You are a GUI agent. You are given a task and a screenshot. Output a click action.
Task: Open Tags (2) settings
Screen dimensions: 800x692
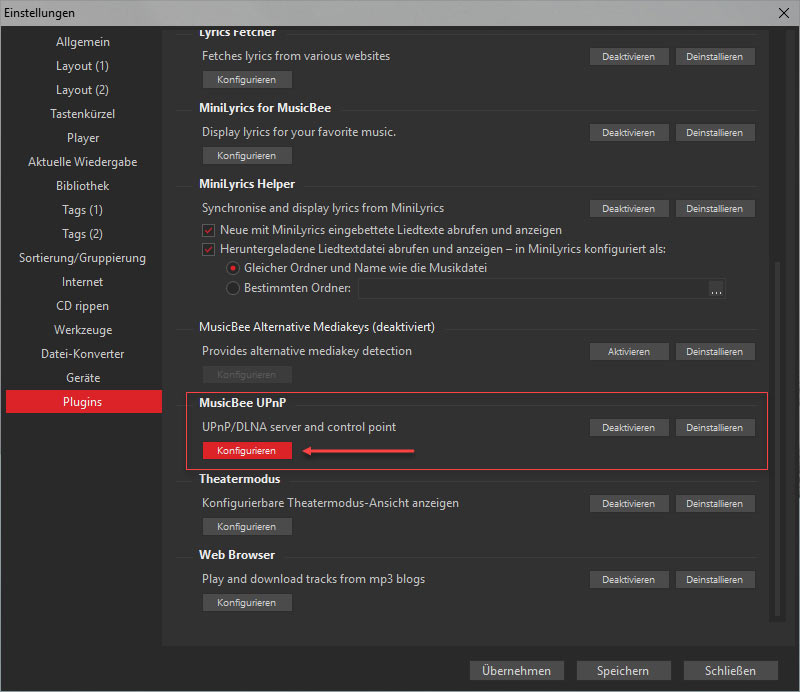tap(83, 234)
